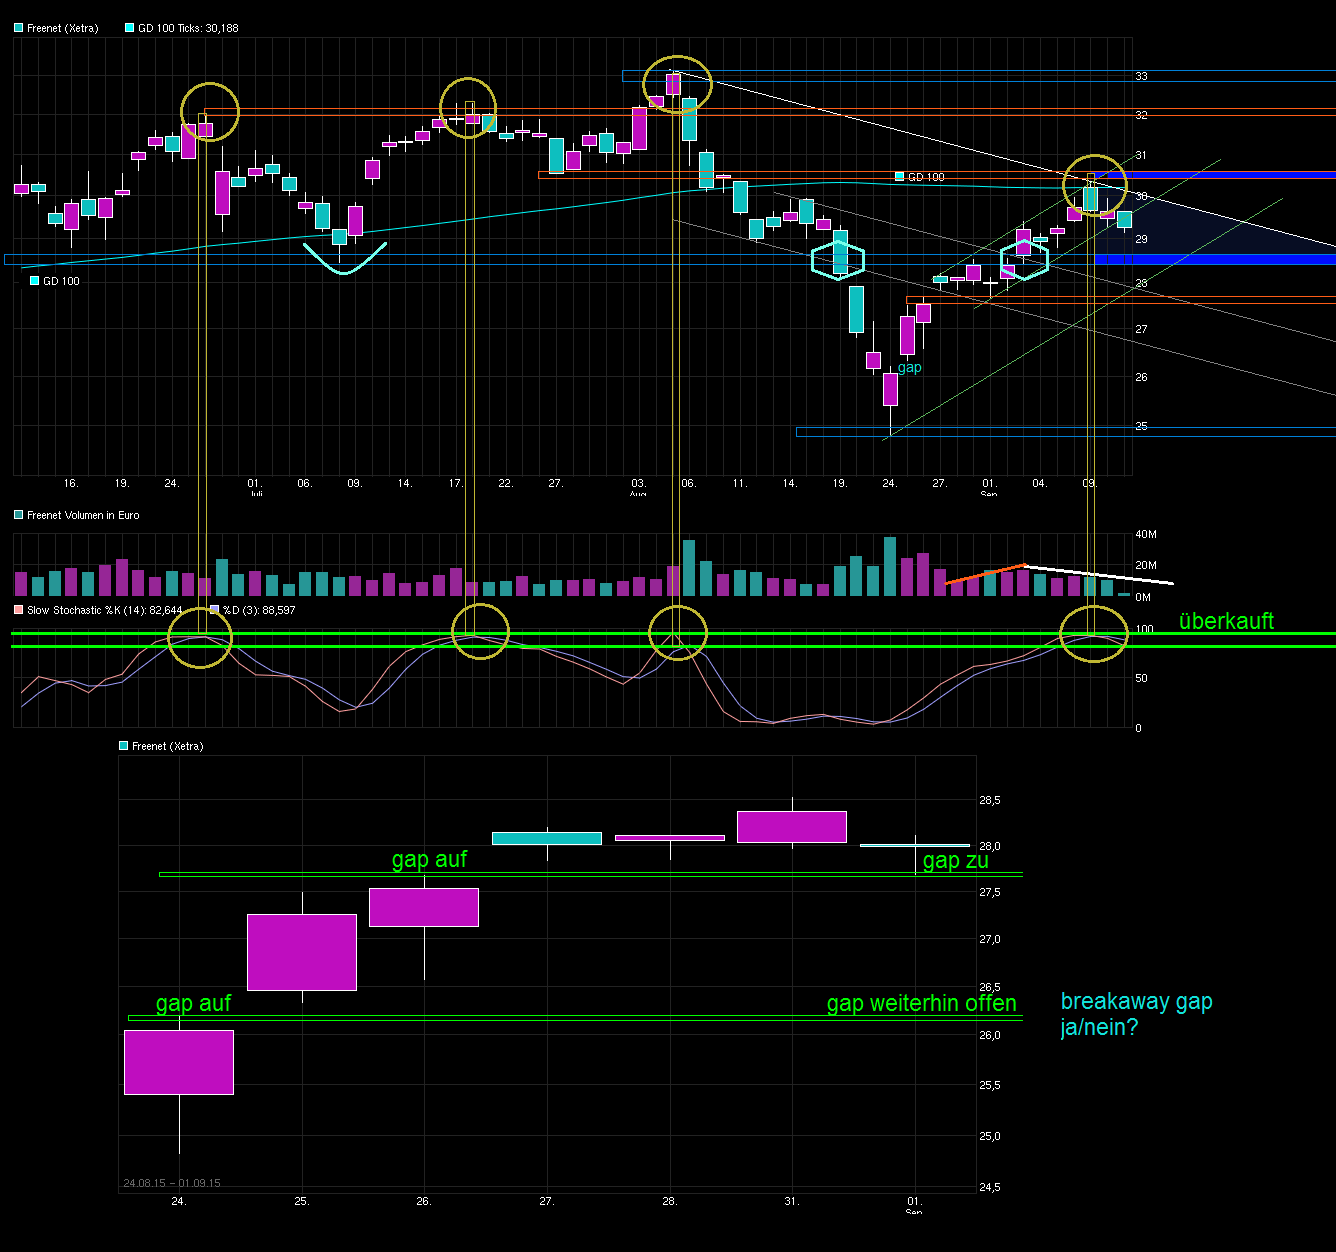Select the 'Slow Stochastic %K (14): 82,644' label

coord(105,609)
